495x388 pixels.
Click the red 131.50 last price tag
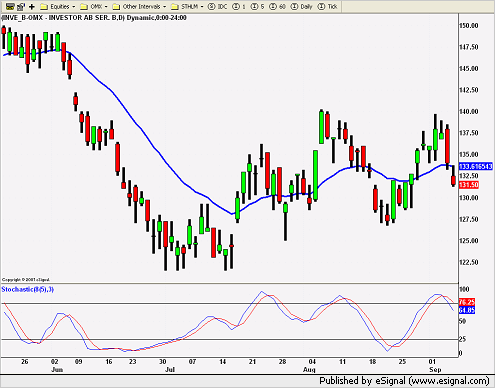point(469,185)
